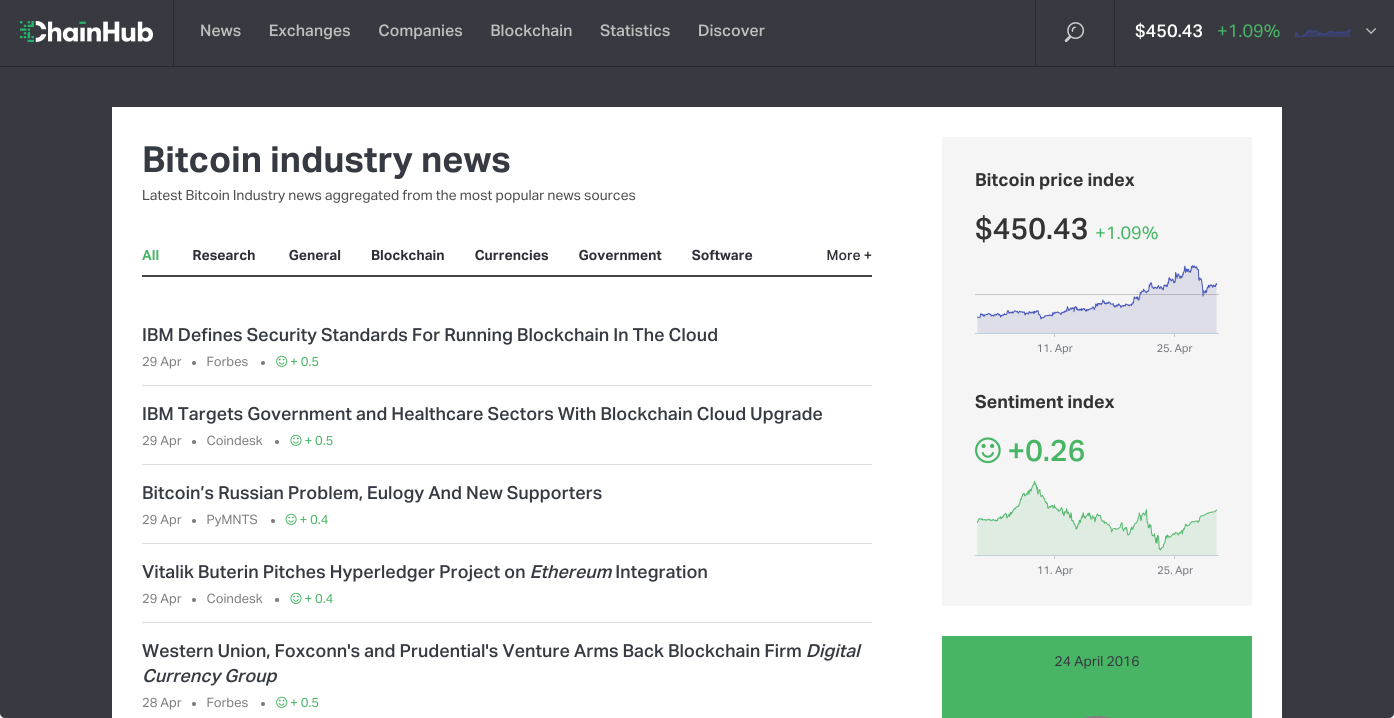Open the Exchanges menu

[309, 31]
